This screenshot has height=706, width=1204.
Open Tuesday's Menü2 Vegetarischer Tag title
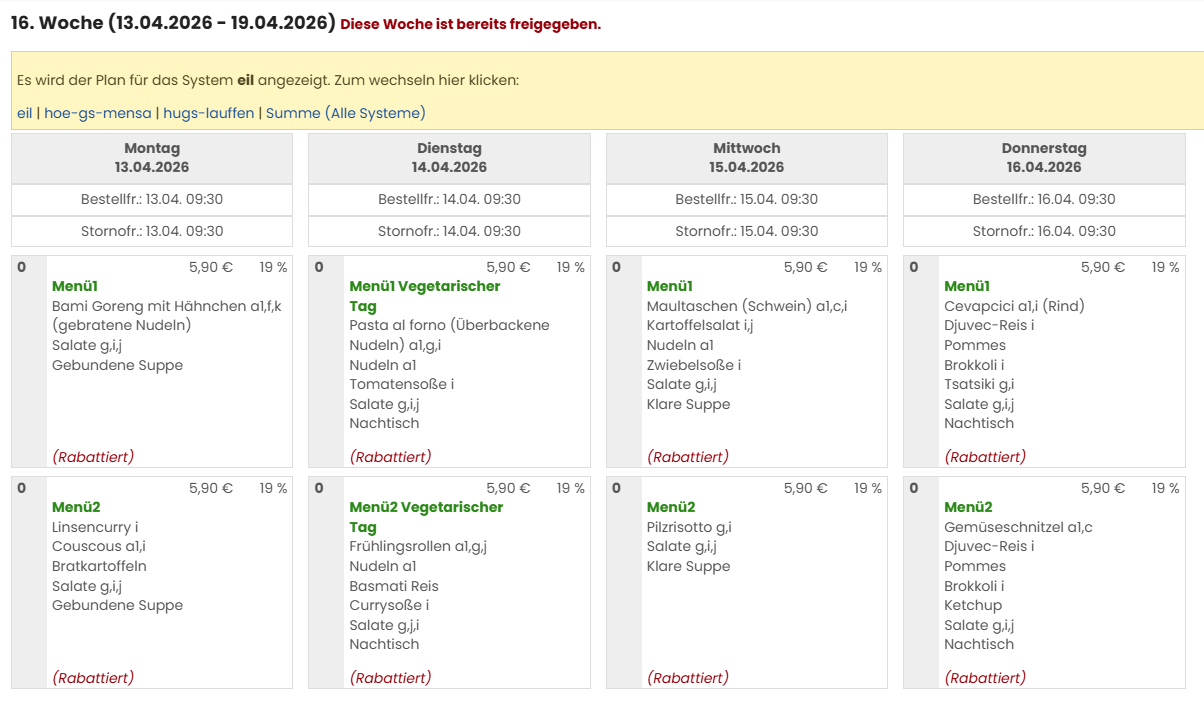click(x=425, y=507)
